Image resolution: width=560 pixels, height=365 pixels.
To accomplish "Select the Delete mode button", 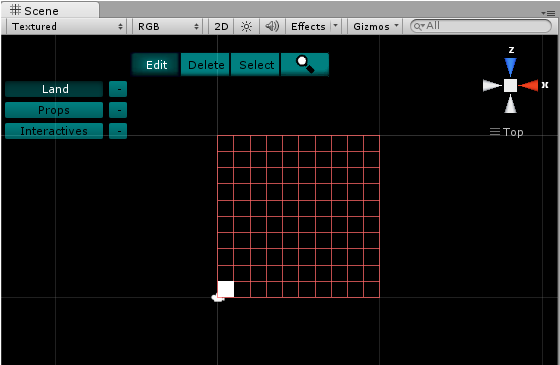I will point(206,65).
